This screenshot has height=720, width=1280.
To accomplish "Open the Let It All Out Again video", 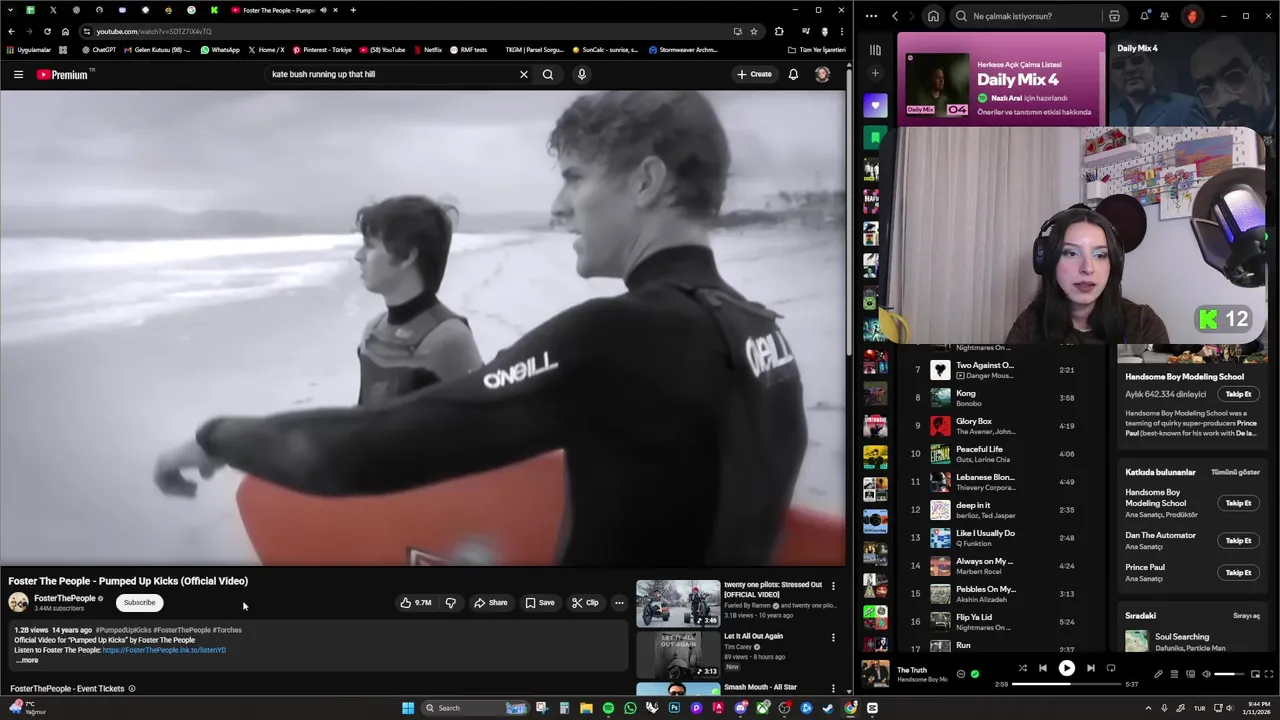I will 678,654.
